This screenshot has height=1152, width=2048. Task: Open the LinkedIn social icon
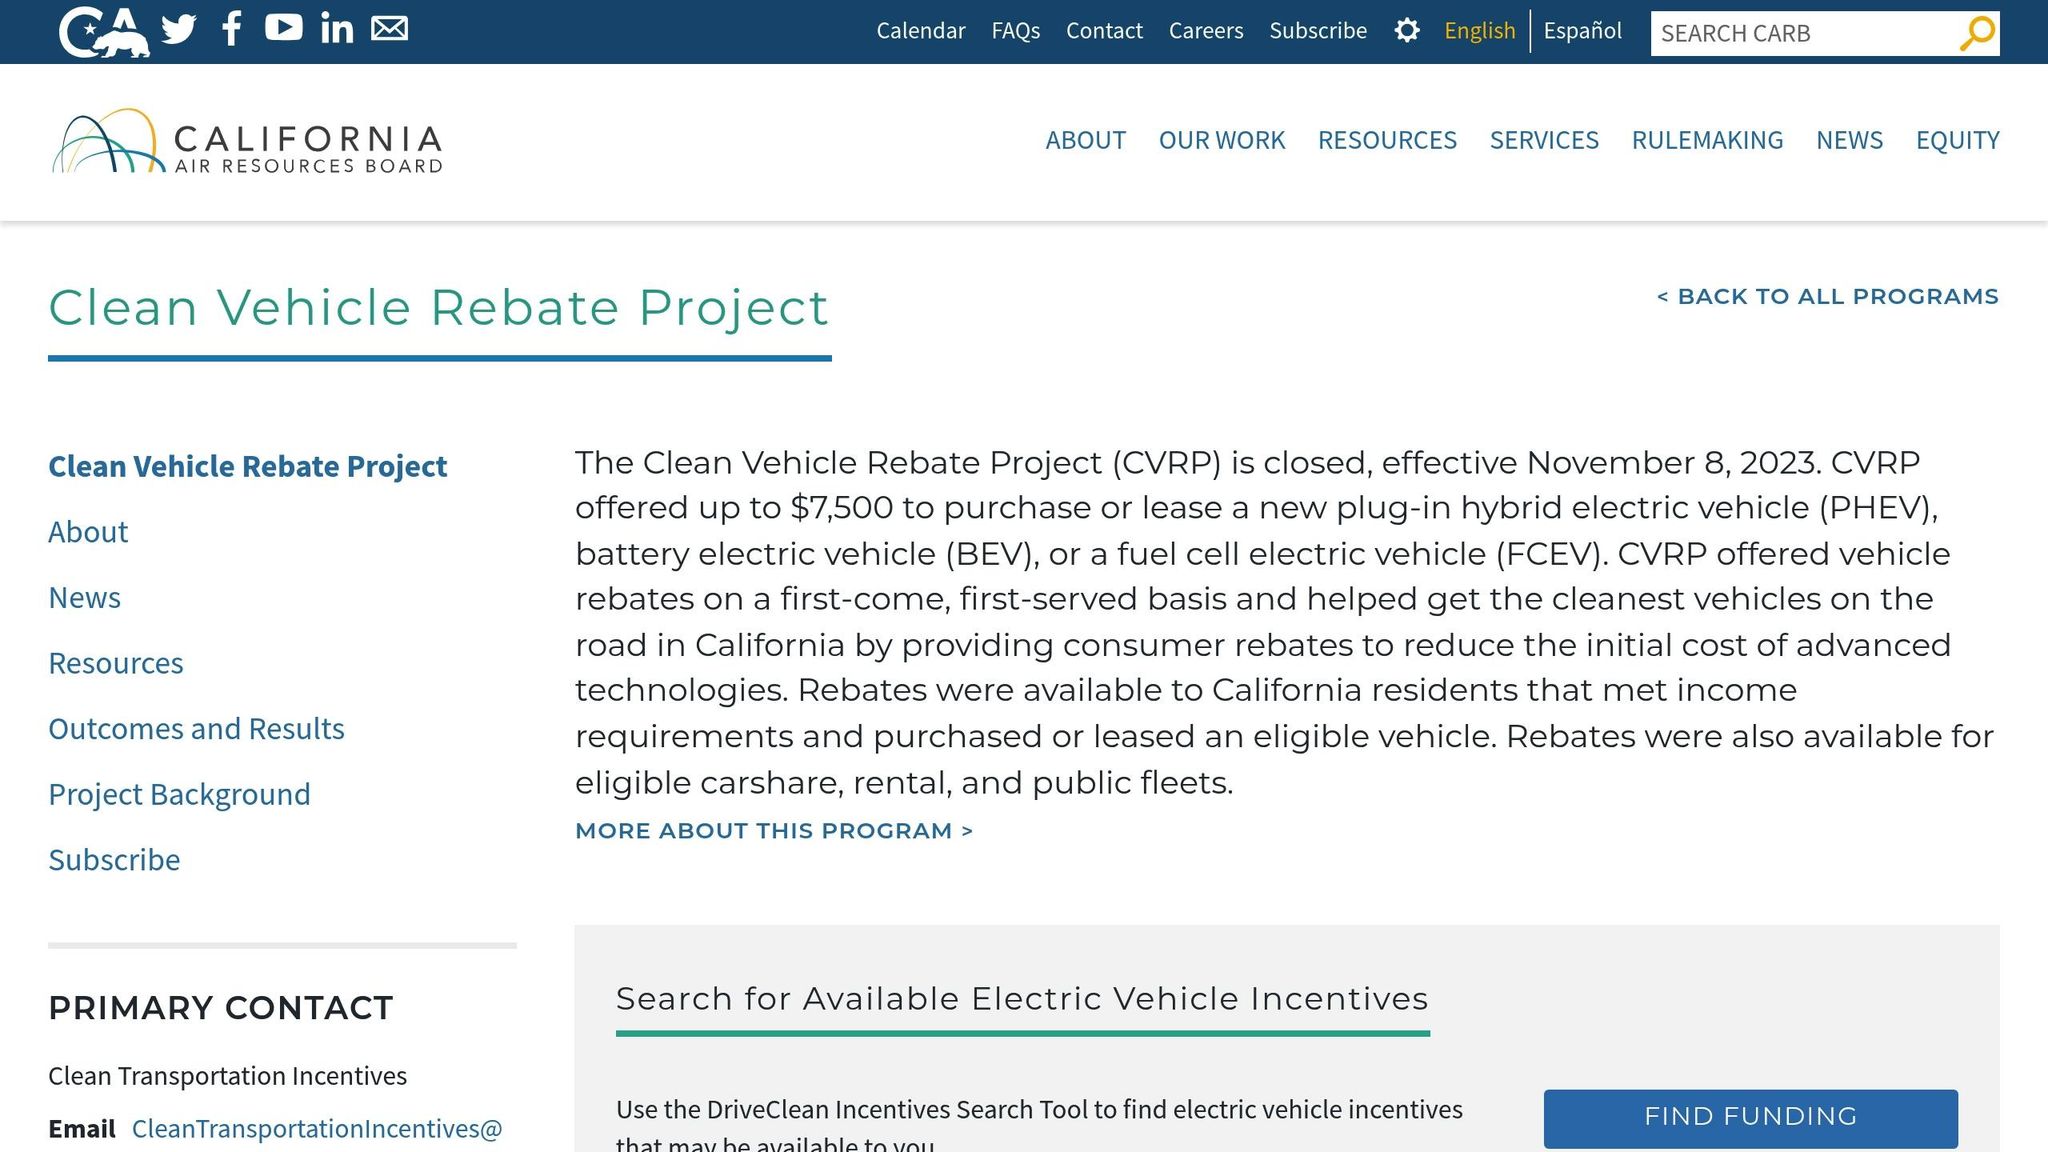point(337,28)
